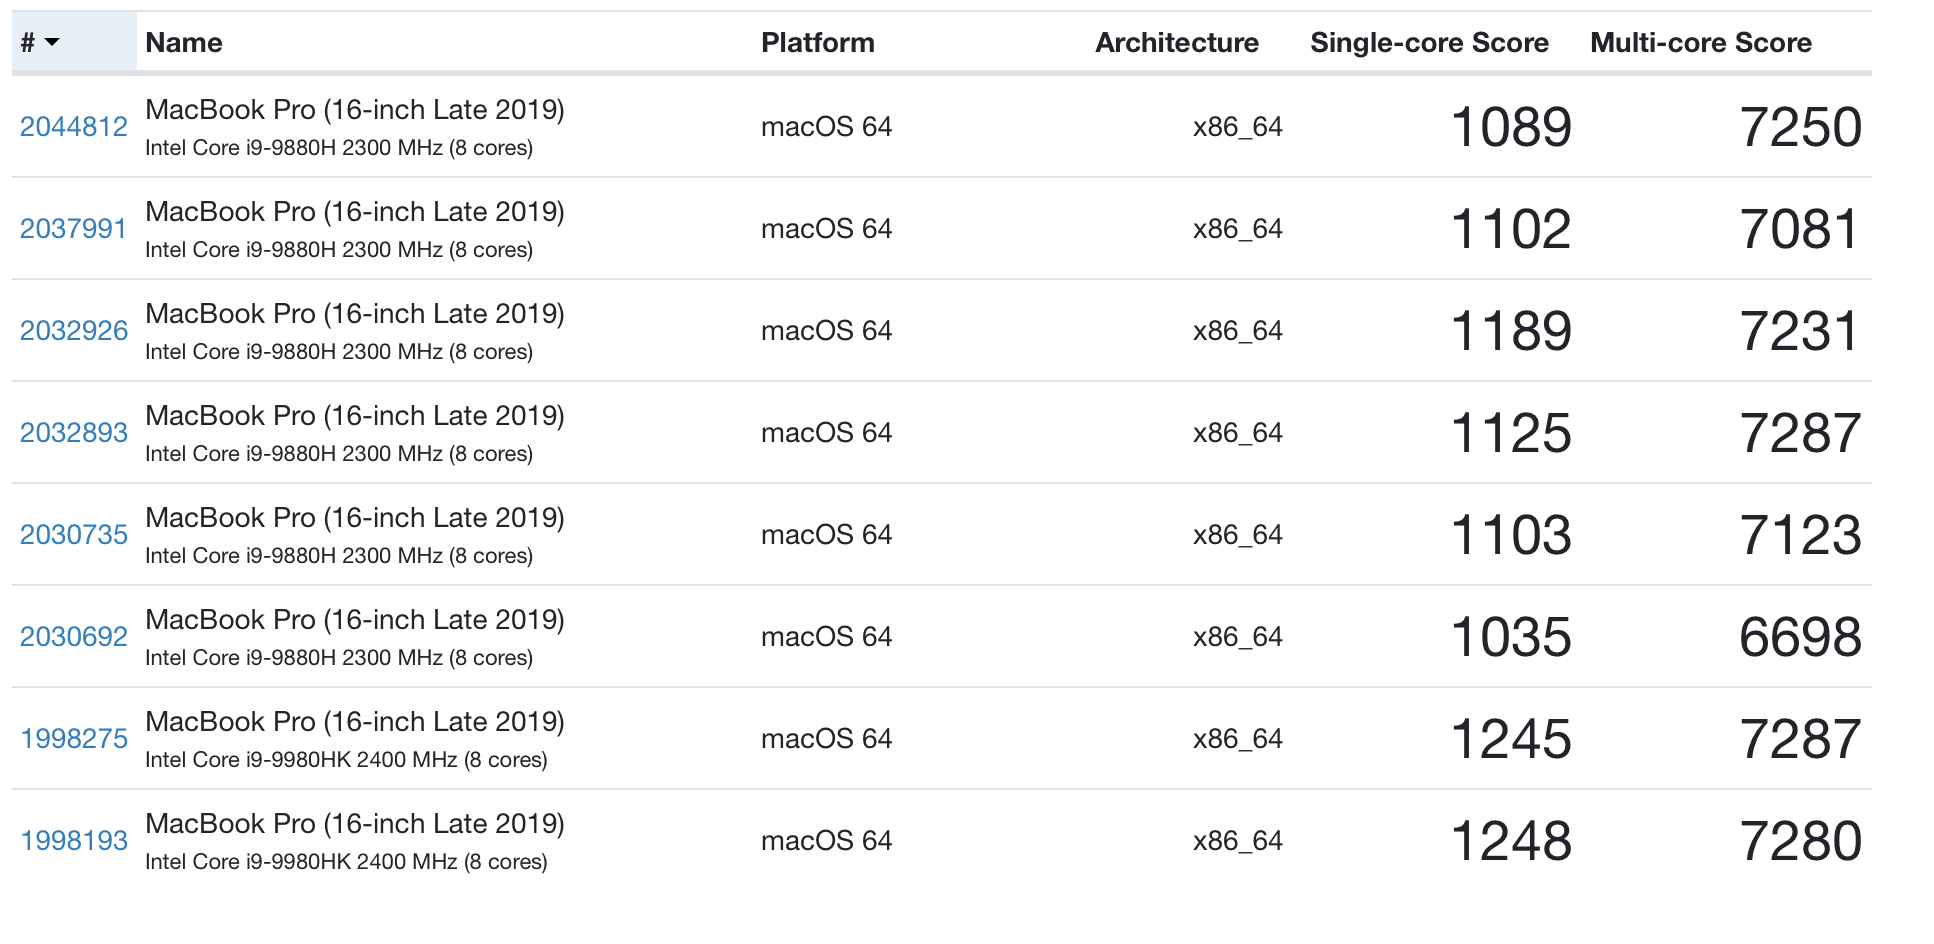Open benchmark result 2030735
1934x944 pixels.
tap(74, 535)
